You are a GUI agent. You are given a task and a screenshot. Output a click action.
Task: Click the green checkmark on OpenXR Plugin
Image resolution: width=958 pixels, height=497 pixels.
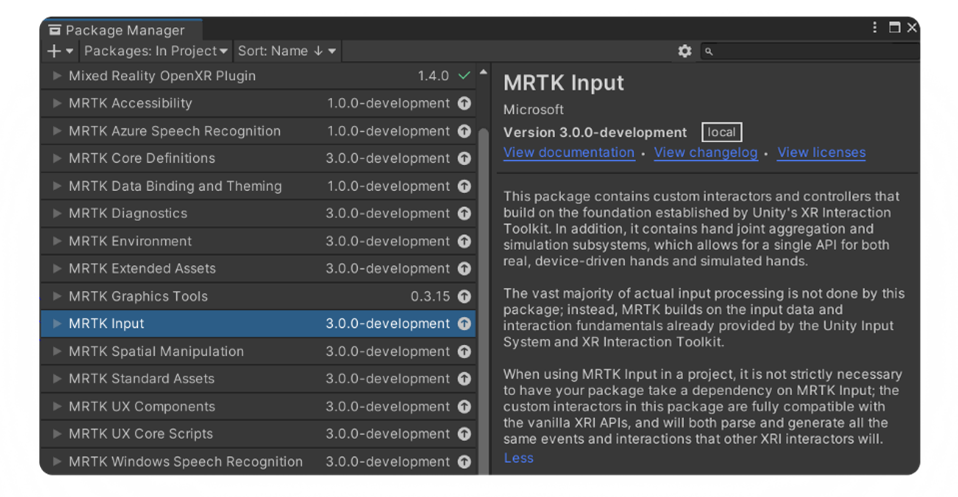(x=464, y=76)
